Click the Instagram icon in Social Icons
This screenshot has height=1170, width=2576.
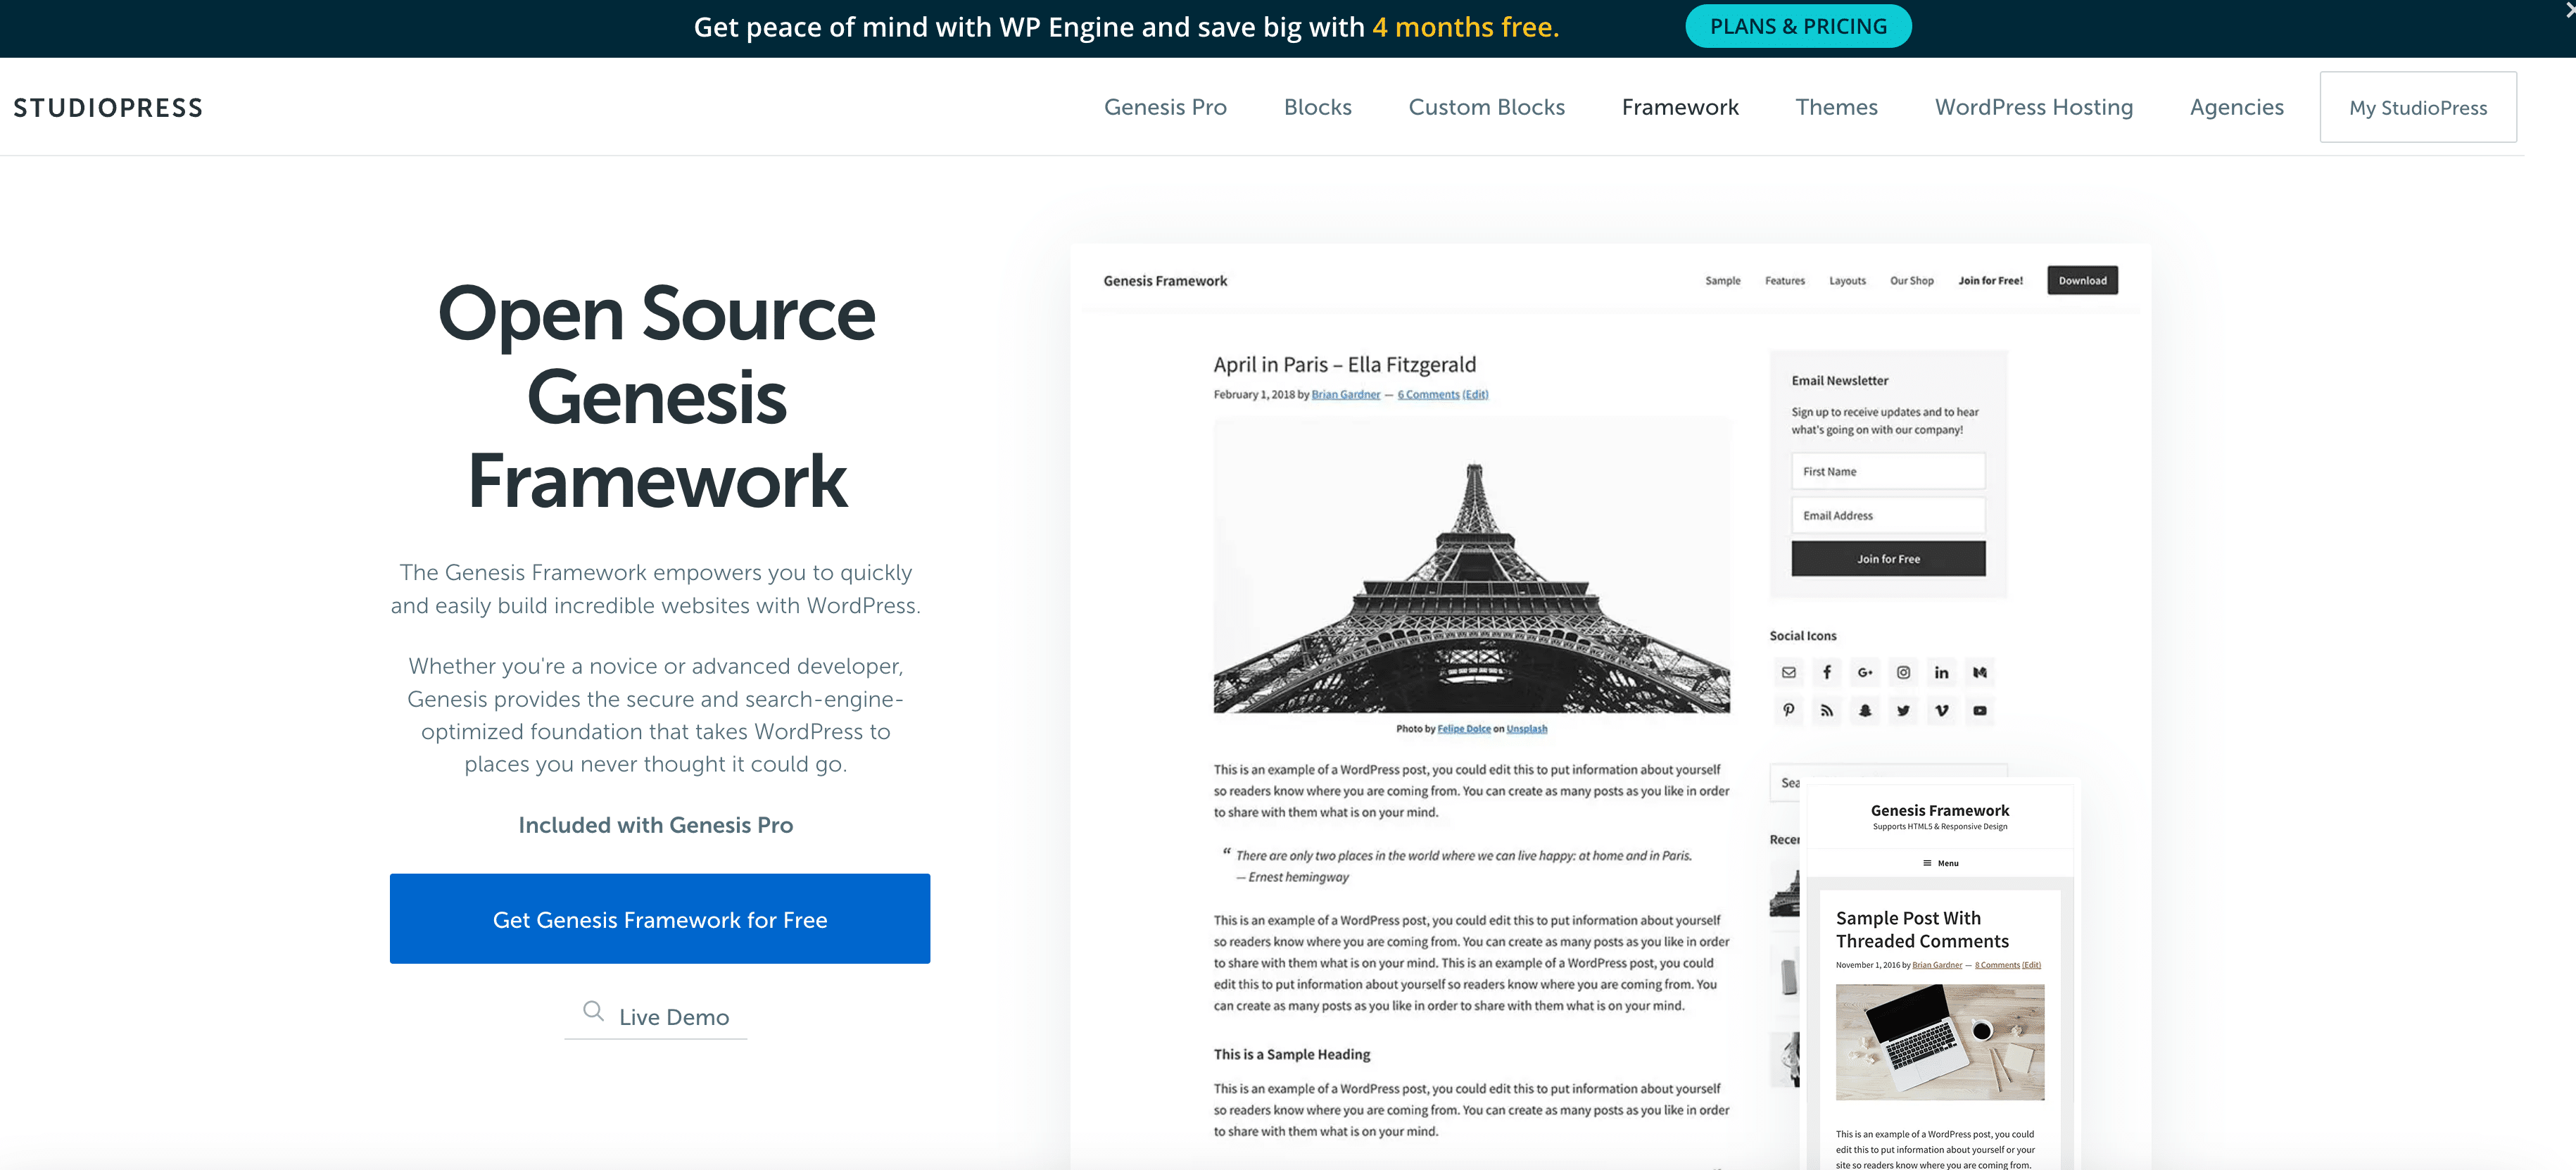pyautogui.click(x=1902, y=670)
